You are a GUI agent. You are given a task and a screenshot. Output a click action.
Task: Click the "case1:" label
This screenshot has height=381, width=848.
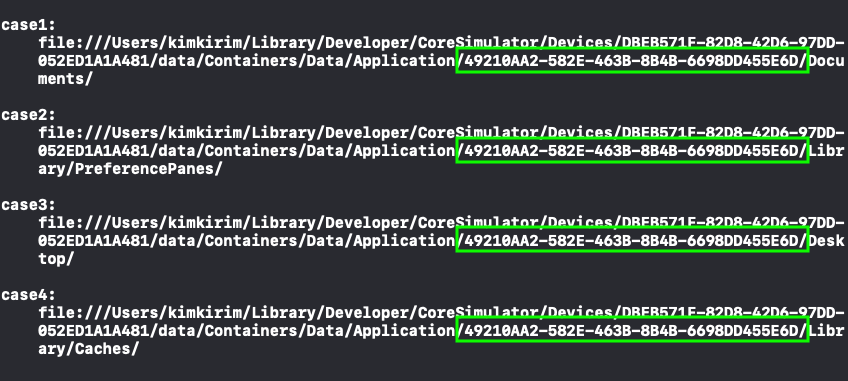click(x=28, y=25)
